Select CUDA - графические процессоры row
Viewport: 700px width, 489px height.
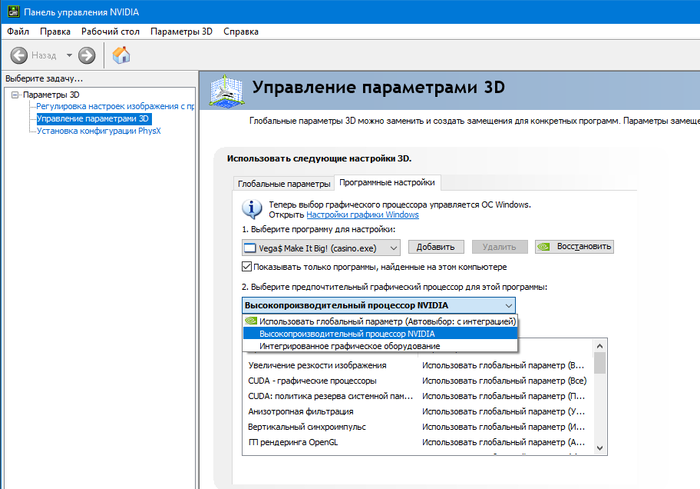[417, 381]
